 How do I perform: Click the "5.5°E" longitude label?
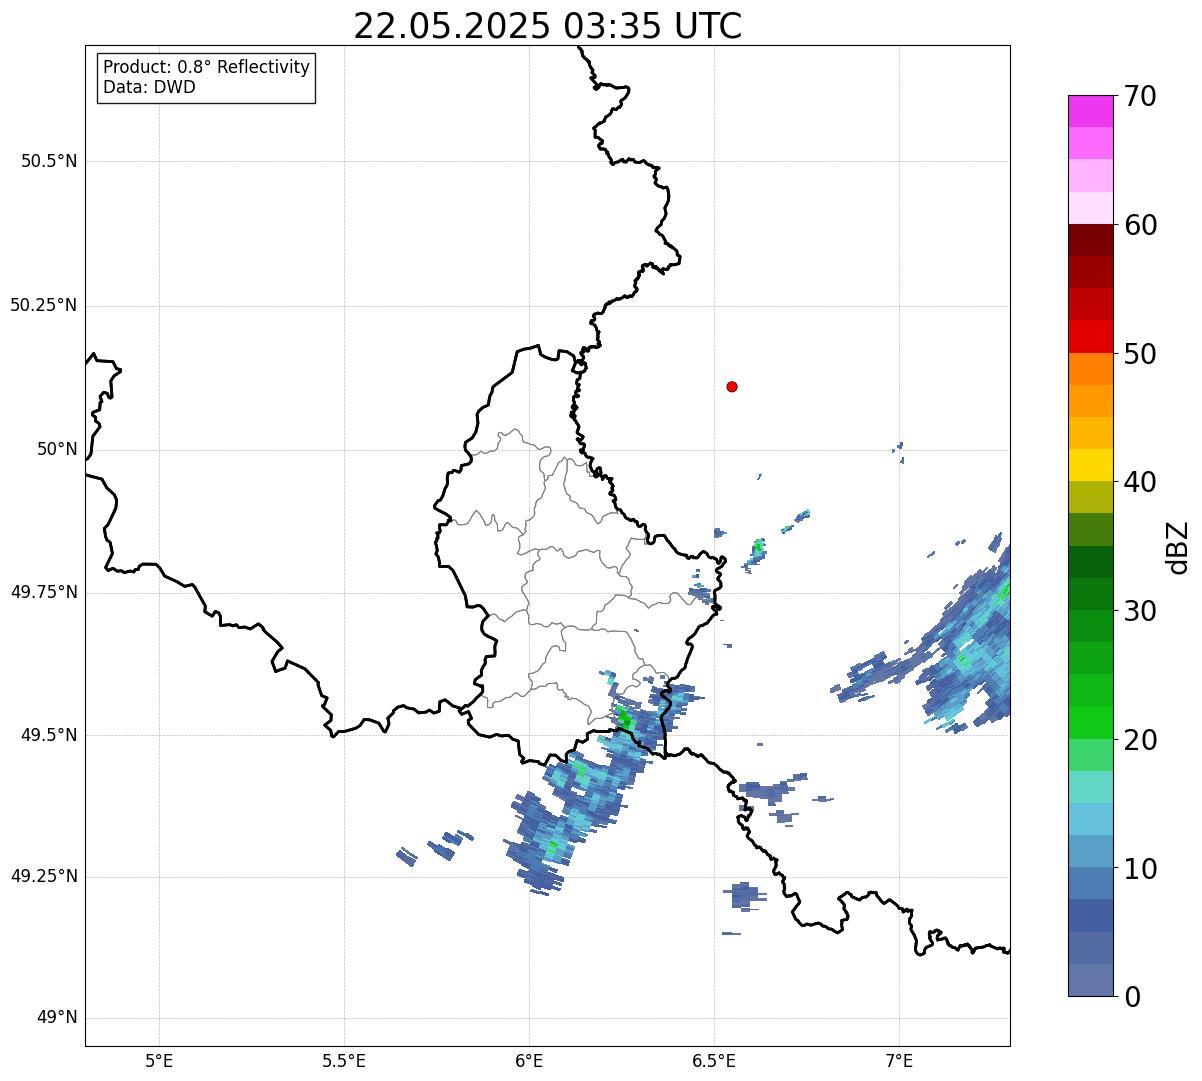[x=344, y=1060]
